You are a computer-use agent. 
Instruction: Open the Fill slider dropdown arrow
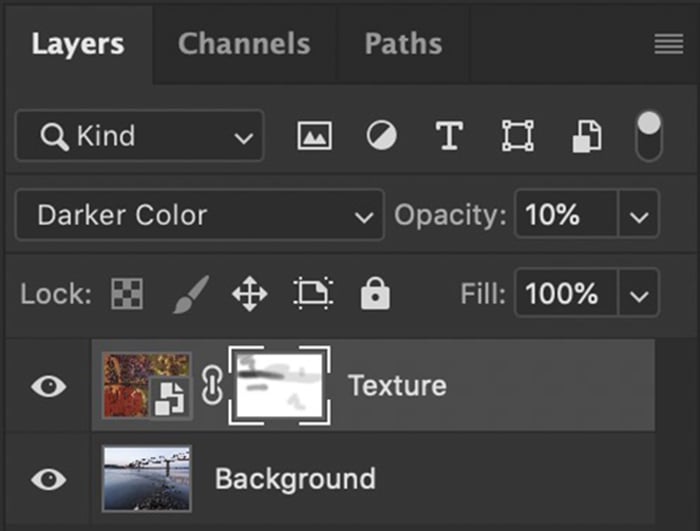point(639,295)
